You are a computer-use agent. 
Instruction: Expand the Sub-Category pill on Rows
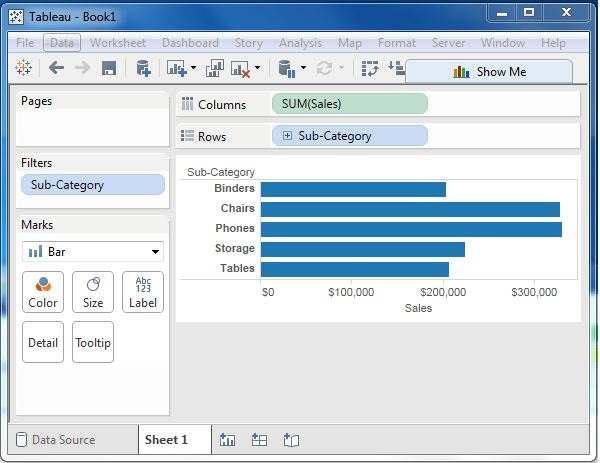point(287,136)
